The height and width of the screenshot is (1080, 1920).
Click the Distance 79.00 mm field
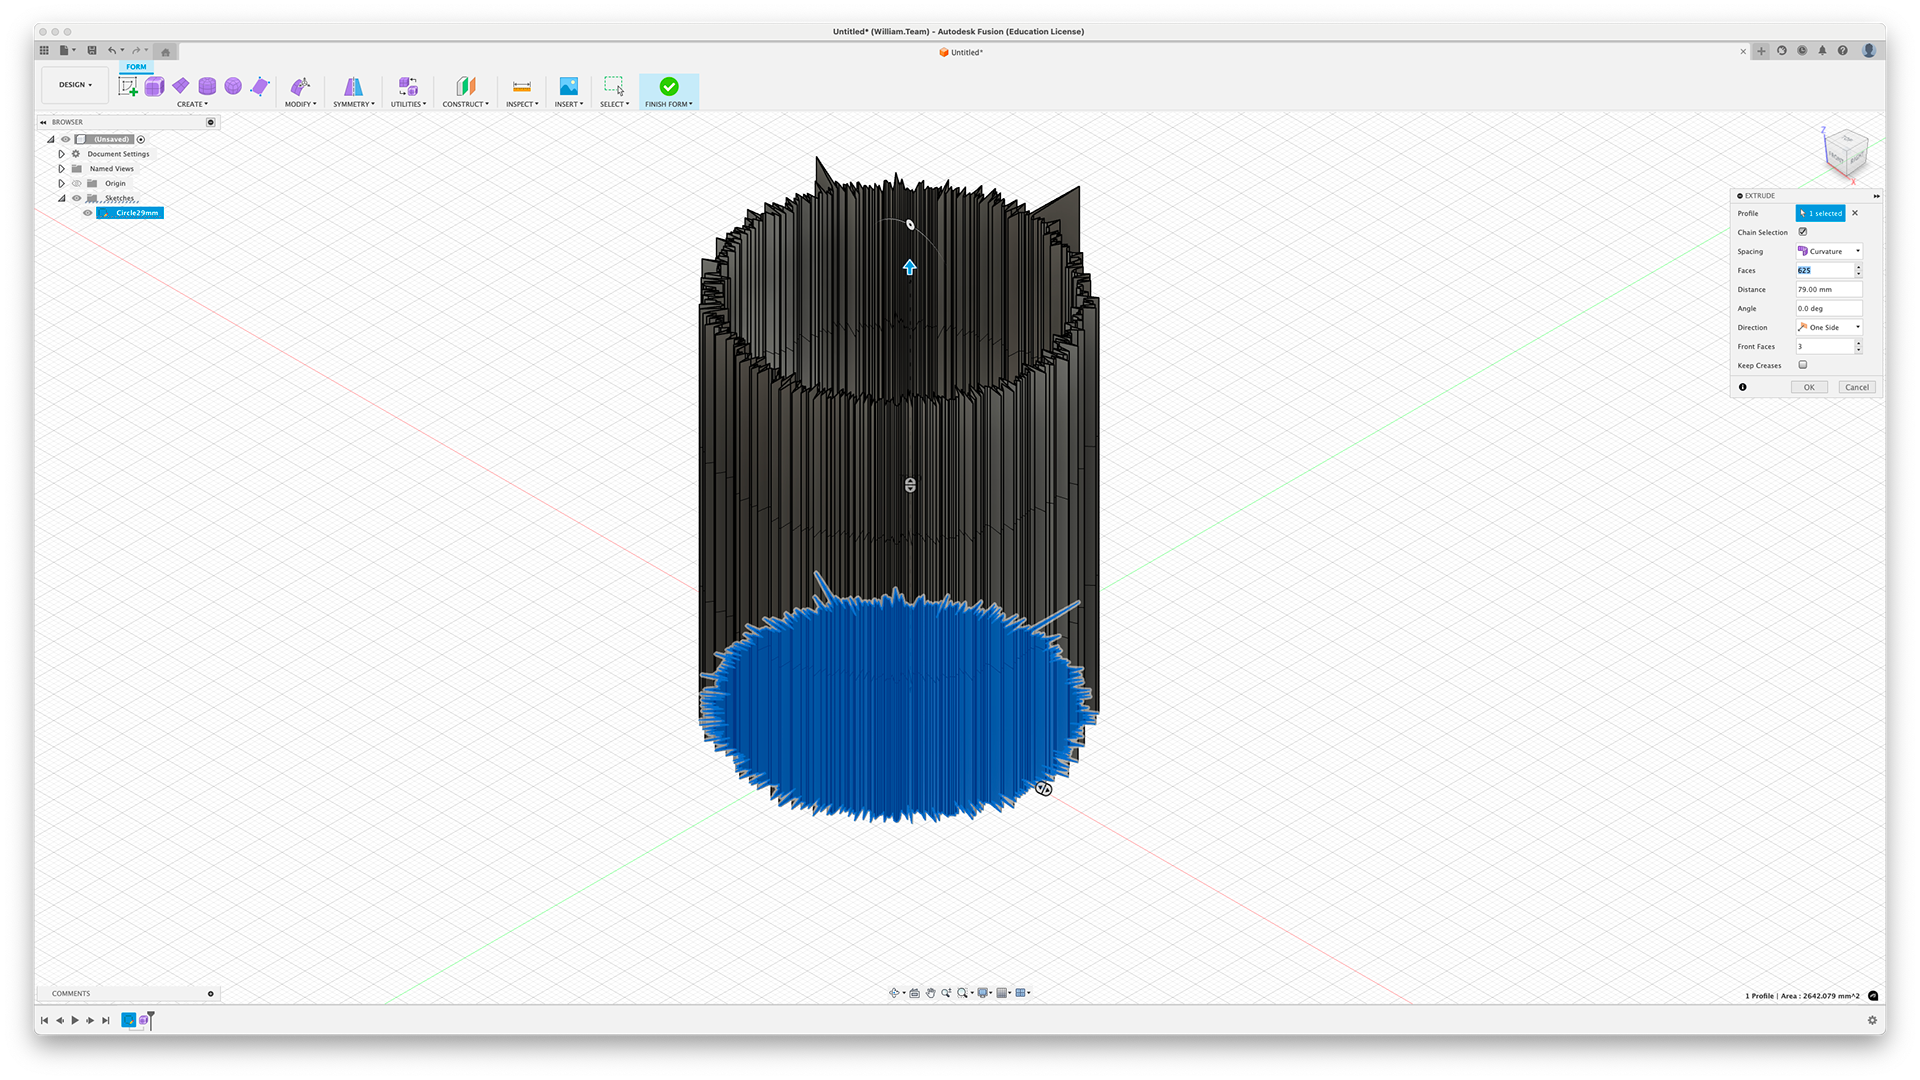[x=1829, y=289]
